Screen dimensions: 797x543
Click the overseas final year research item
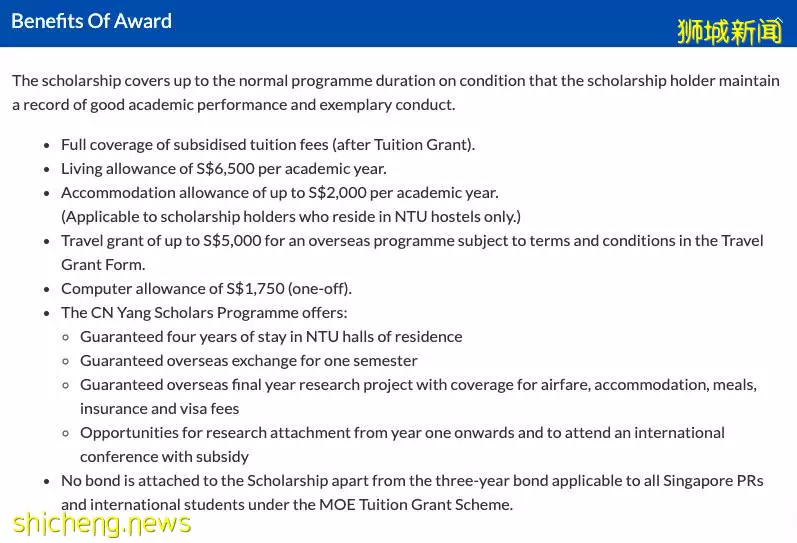[418, 385]
